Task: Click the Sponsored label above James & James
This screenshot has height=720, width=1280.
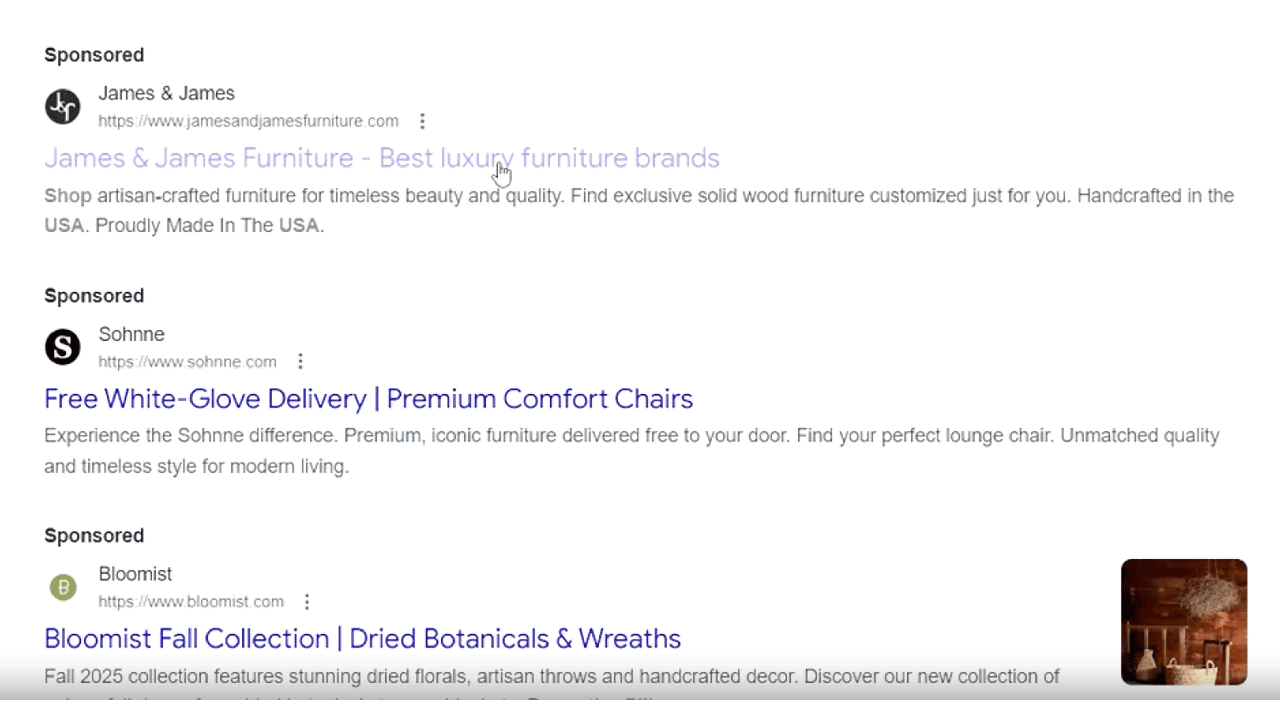Action: pos(94,55)
